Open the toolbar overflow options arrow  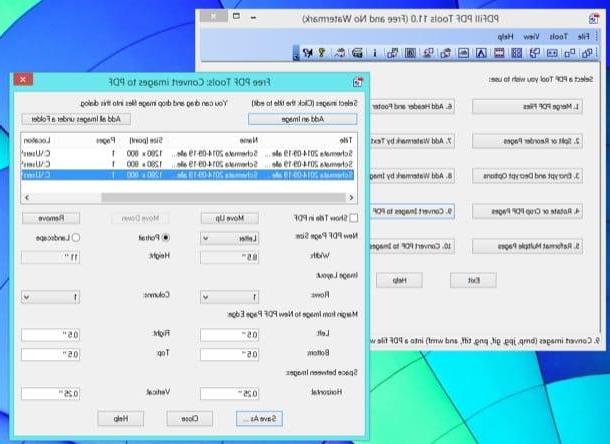[296, 53]
